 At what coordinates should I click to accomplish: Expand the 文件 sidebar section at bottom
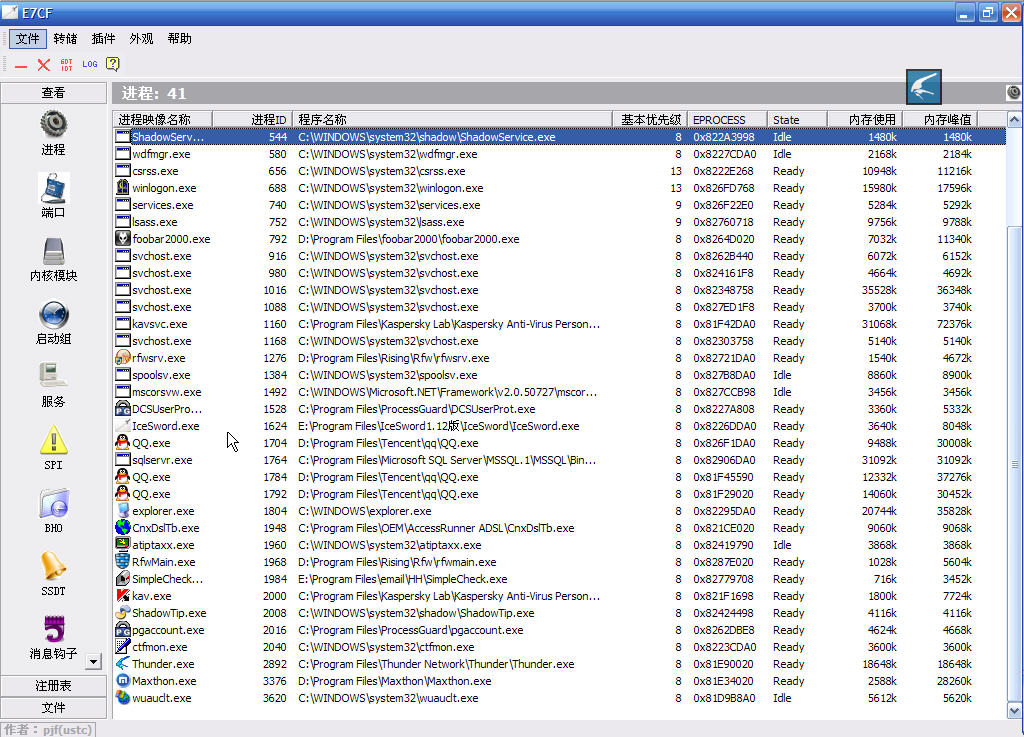pyautogui.click(x=54, y=708)
